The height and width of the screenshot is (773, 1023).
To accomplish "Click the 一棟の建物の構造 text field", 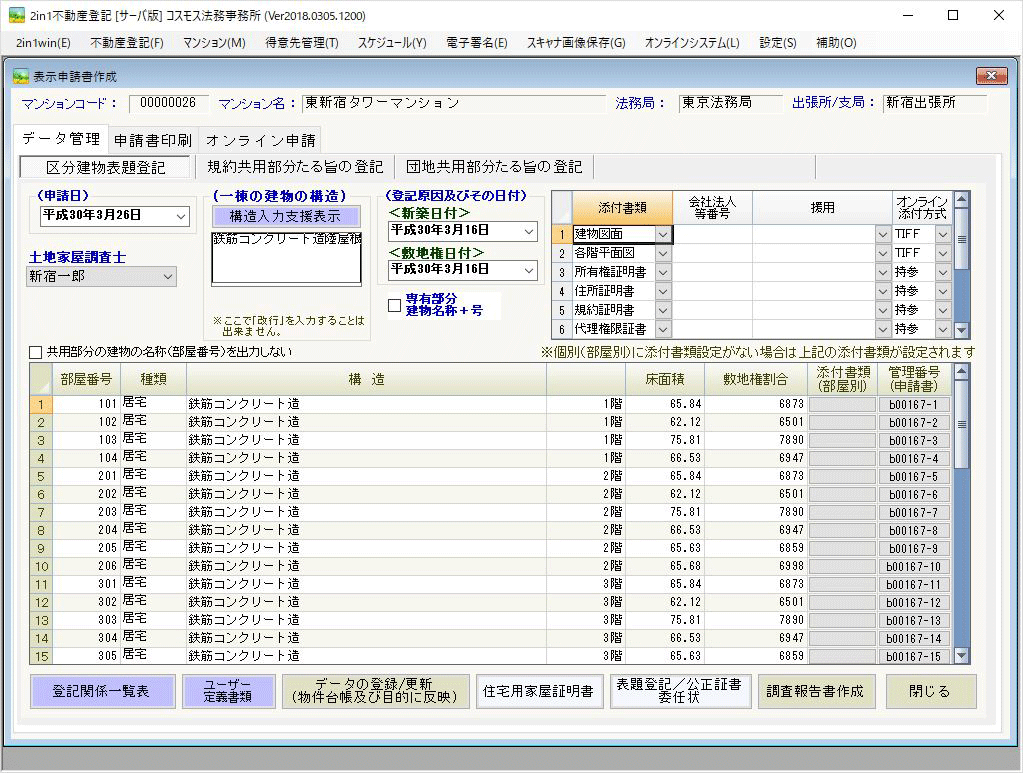I will click(x=285, y=257).
